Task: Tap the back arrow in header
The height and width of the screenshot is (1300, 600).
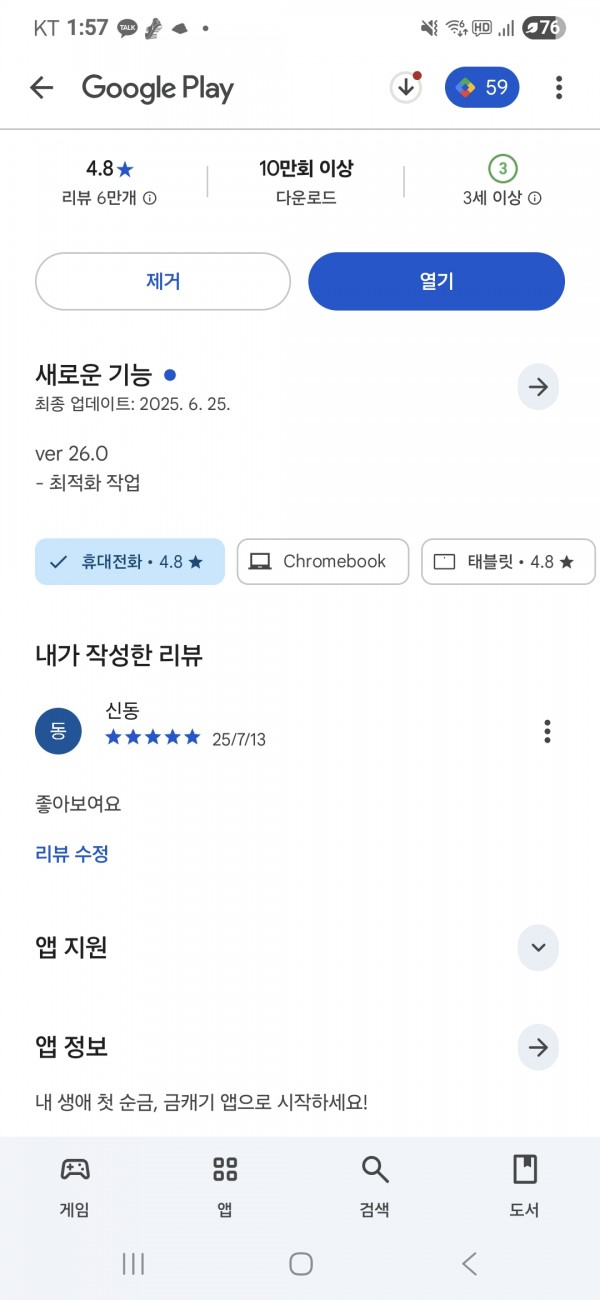Action: [41, 88]
